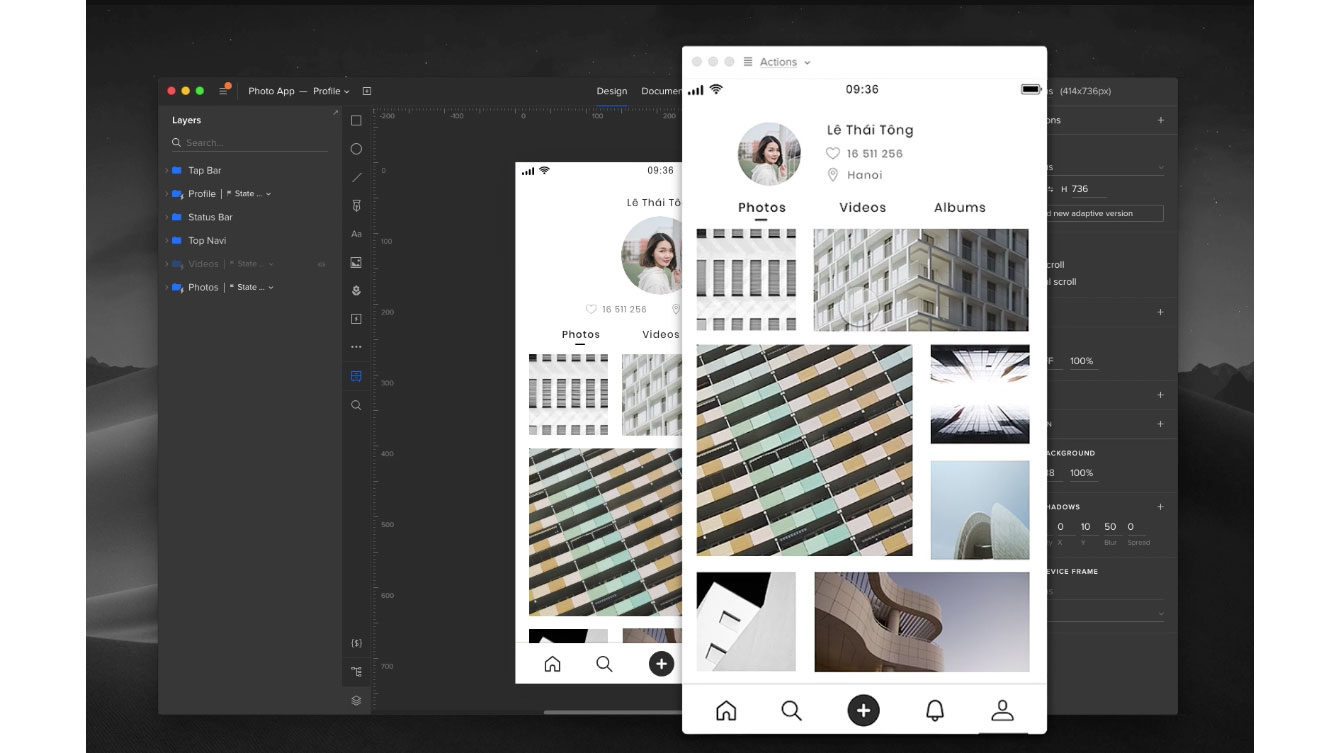This screenshot has width=1339, height=753.
Task: Expand the Tap Bar layer group
Action: [x=167, y=170]
